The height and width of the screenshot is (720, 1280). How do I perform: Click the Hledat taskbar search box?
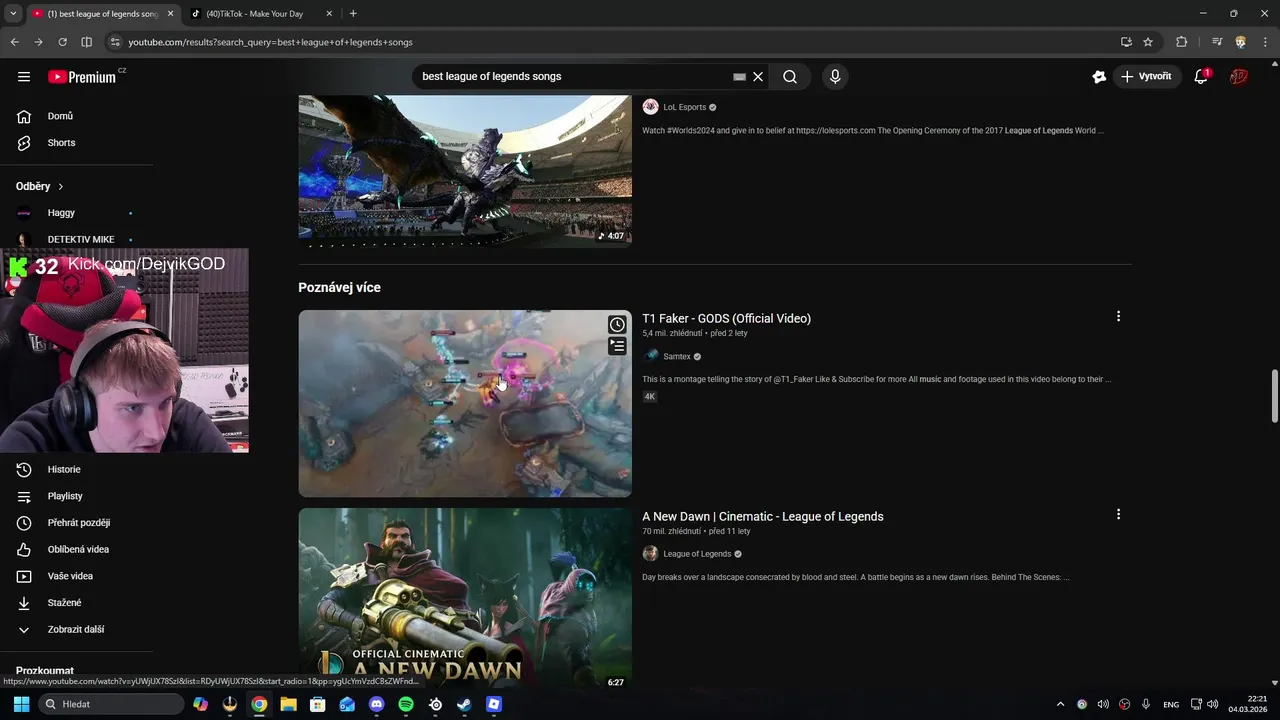pos(110,704)
